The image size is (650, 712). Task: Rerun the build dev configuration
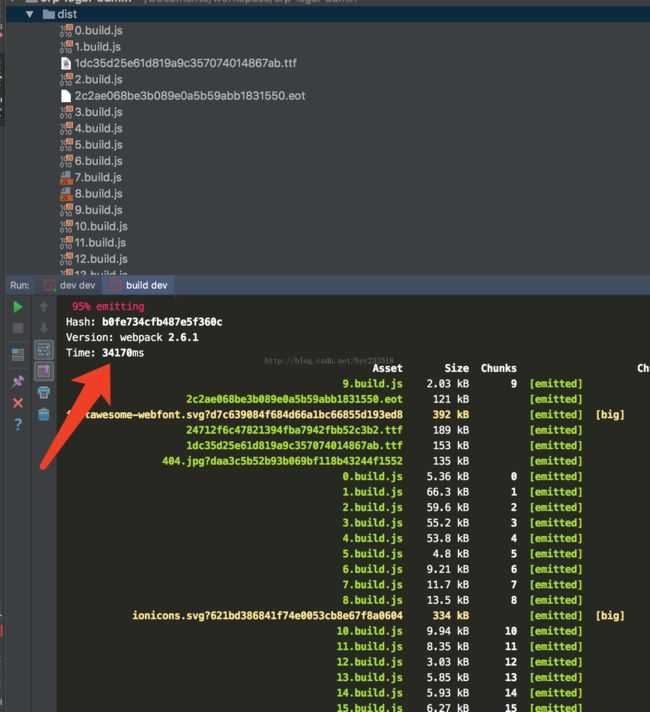tap(18, 307)
